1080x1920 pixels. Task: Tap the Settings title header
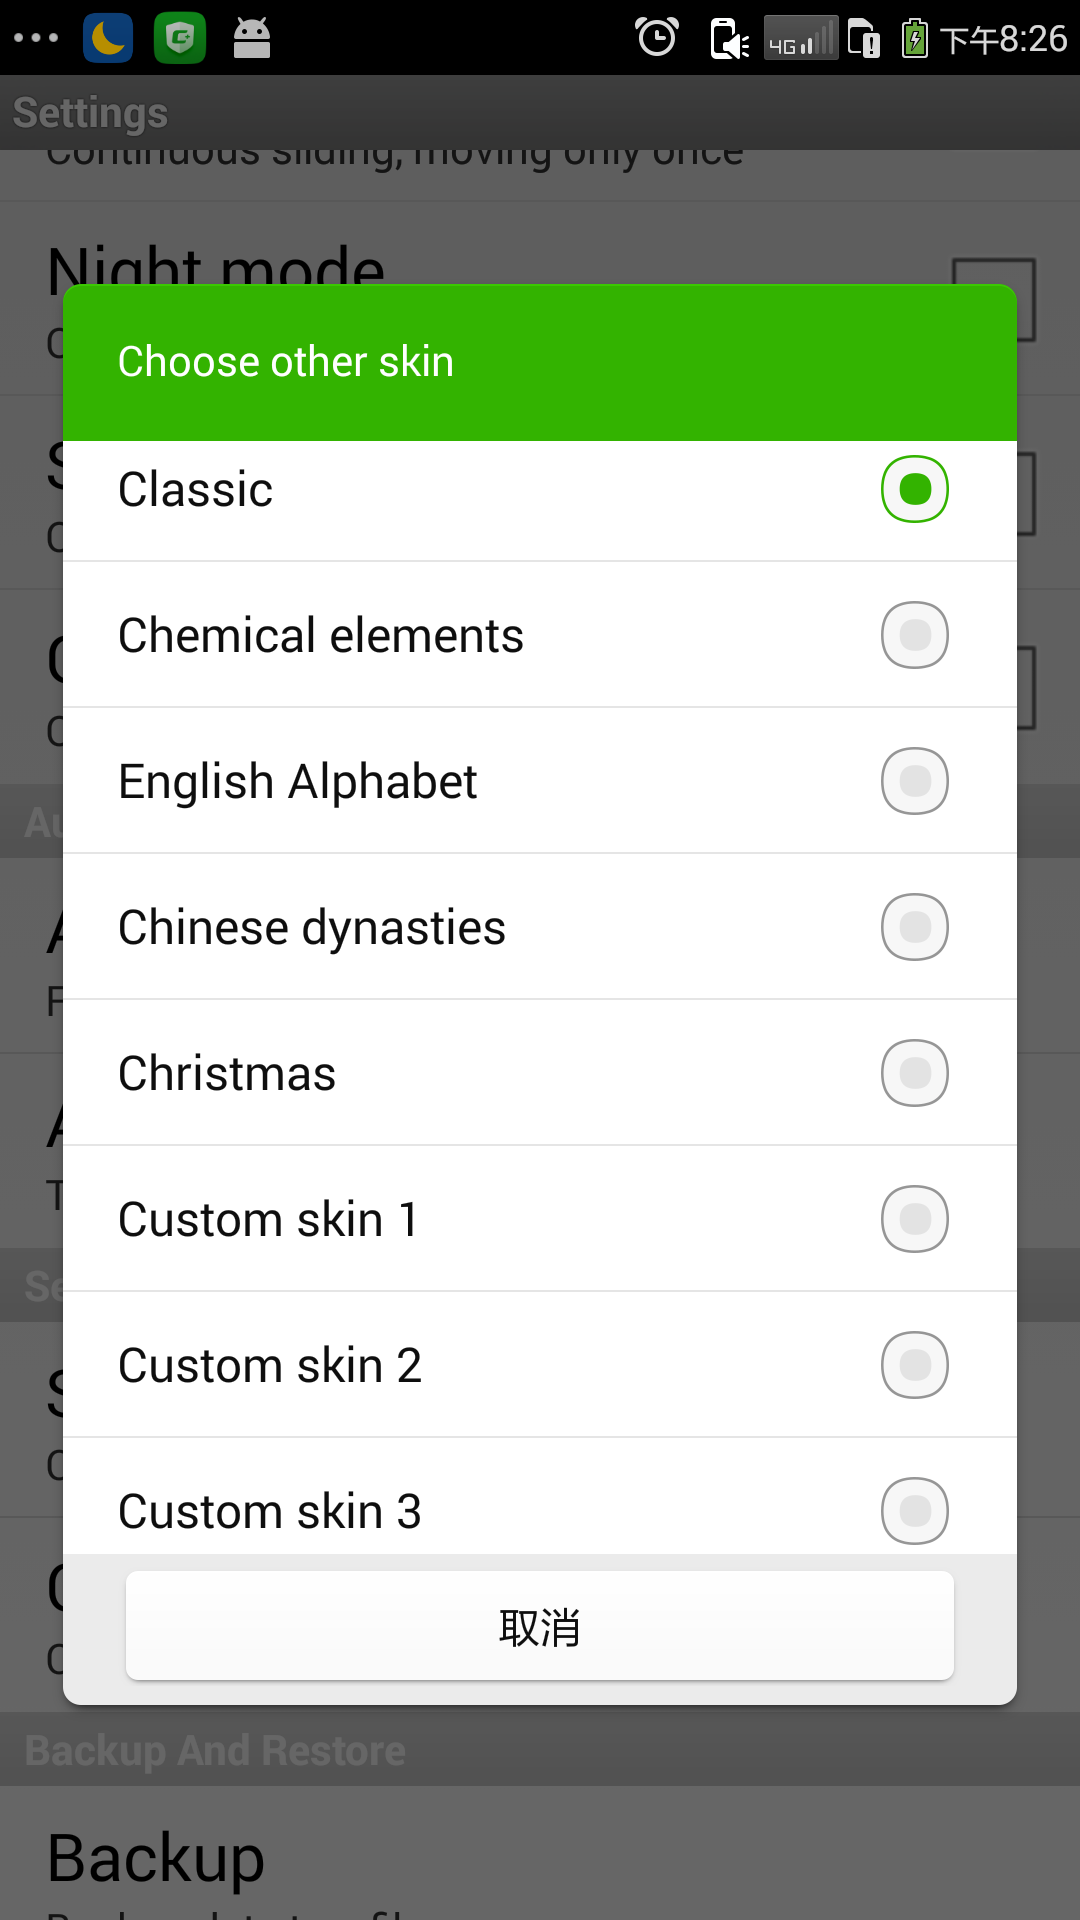click(x=90, y=112)
